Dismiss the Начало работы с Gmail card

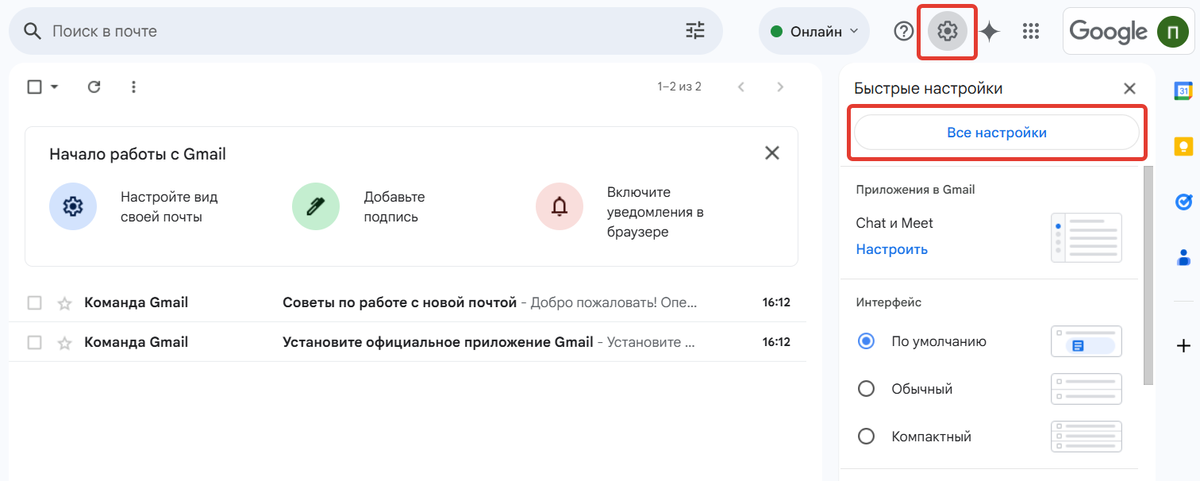[772, 153]
